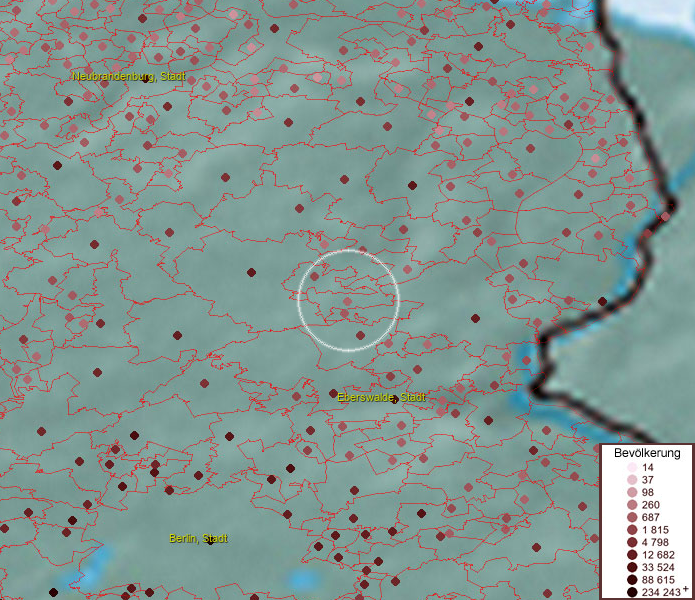Click the 'Berlin, Stadt' map label
Viewport: 695px width, 600px height.
(x=198, y=538)
